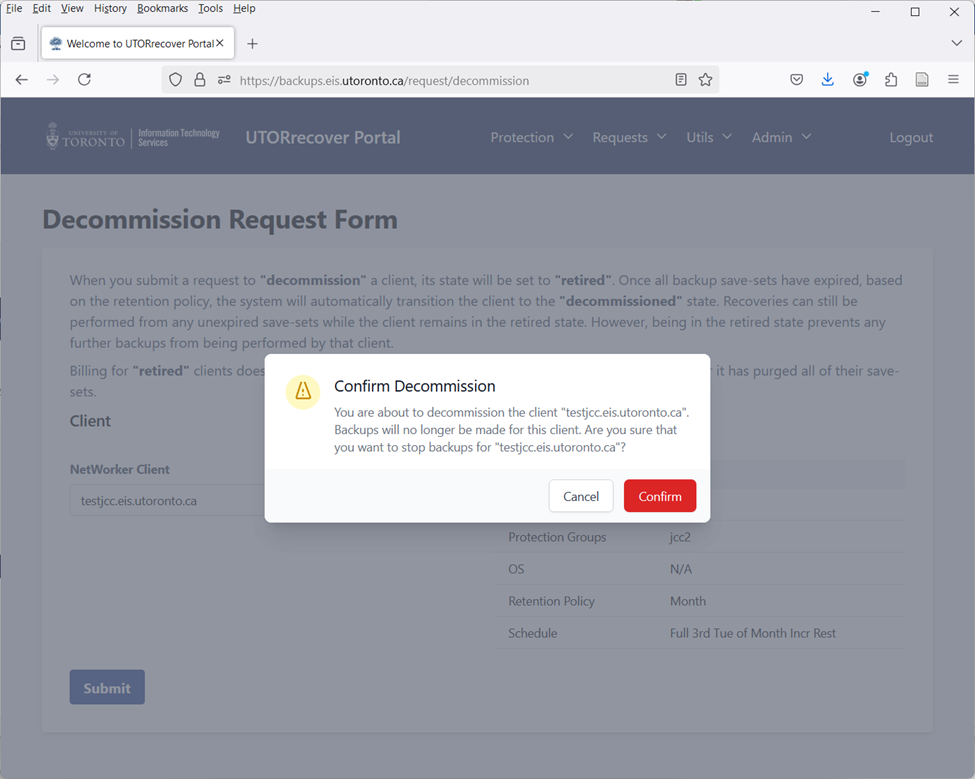Screen dimensions: 975x779
Task: Open the Firefox extensions puzzle icon
Action: point(891,80)
